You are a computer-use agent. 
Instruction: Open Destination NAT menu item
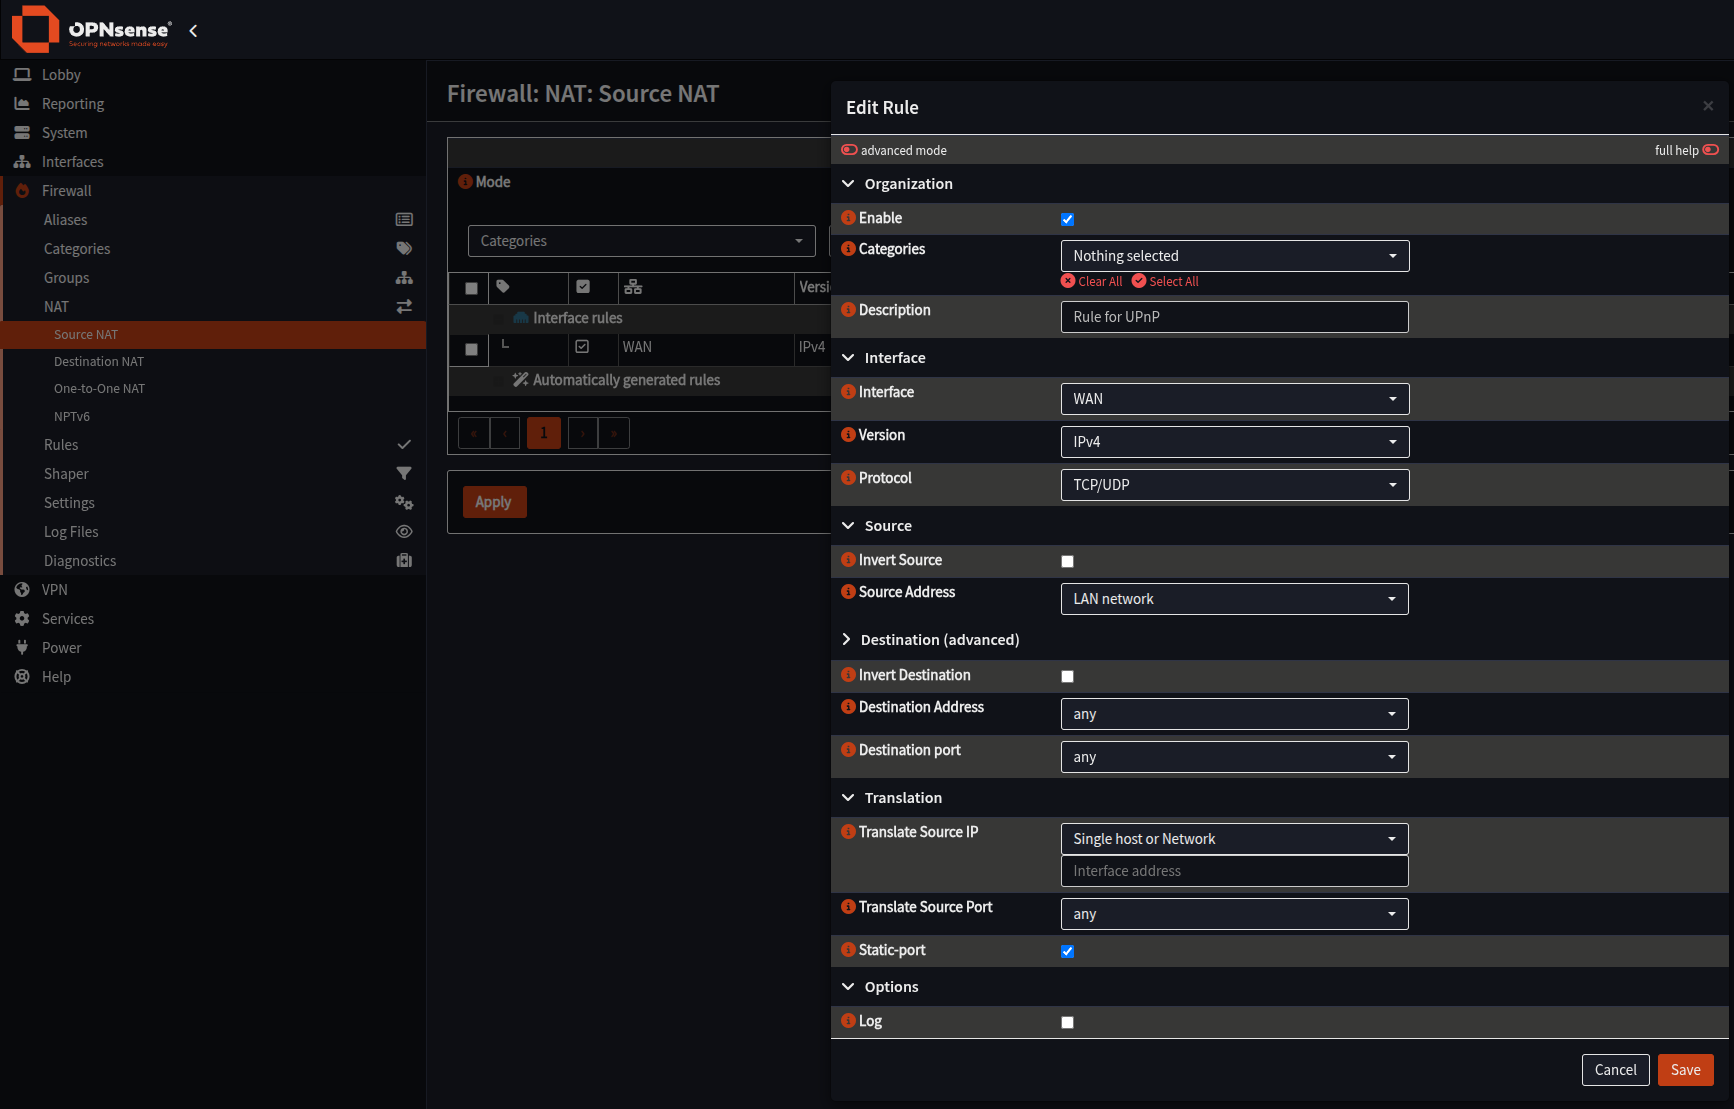coord(99,362)
